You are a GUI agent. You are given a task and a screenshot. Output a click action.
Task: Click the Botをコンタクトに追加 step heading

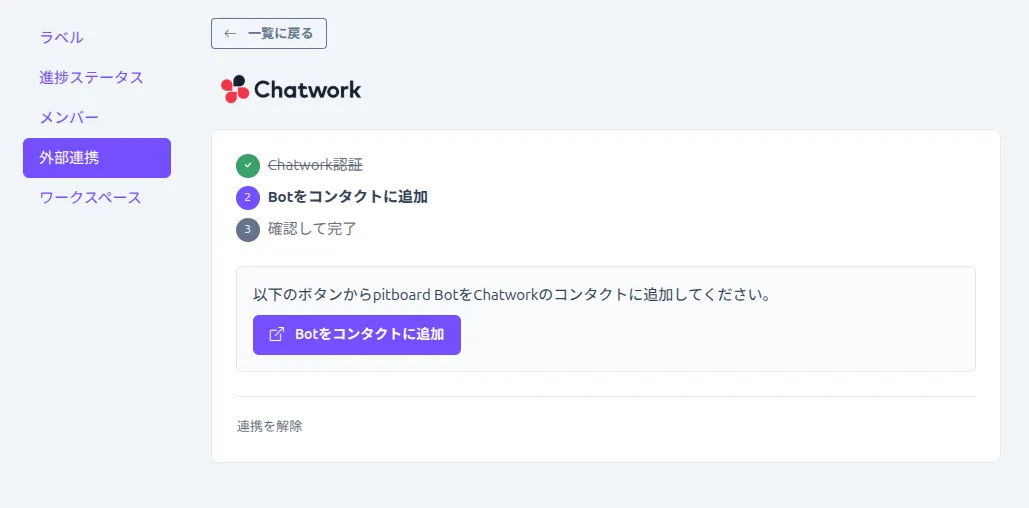tap(348, 197)
